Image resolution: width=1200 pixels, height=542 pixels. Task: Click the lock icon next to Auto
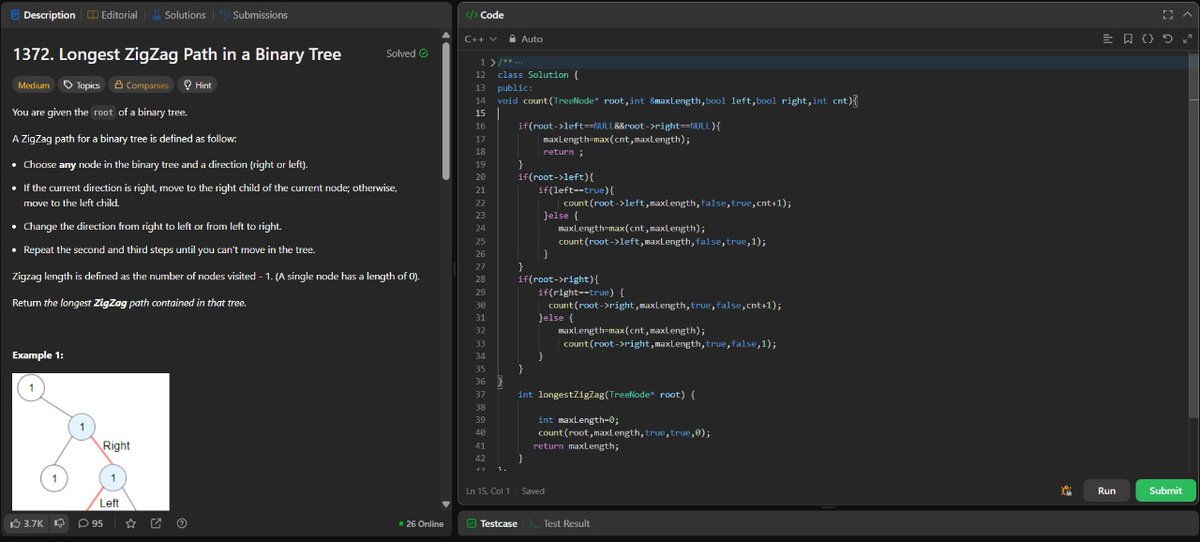[513, 39]
